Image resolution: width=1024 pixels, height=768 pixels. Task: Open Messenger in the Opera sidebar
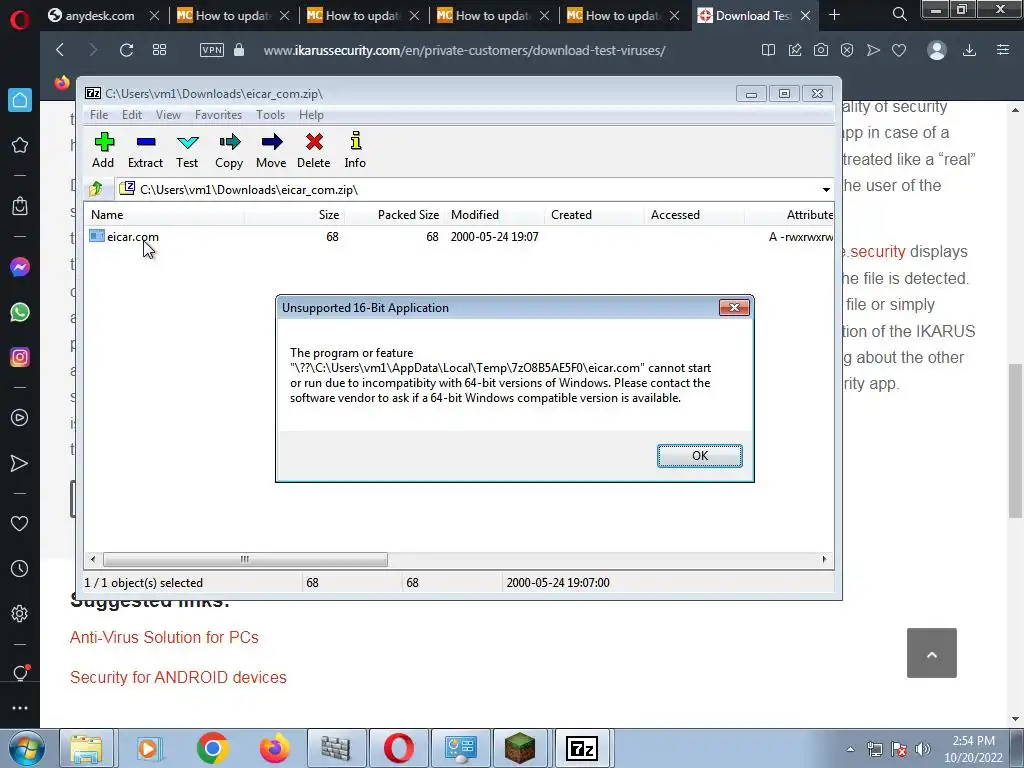point(20,267)
